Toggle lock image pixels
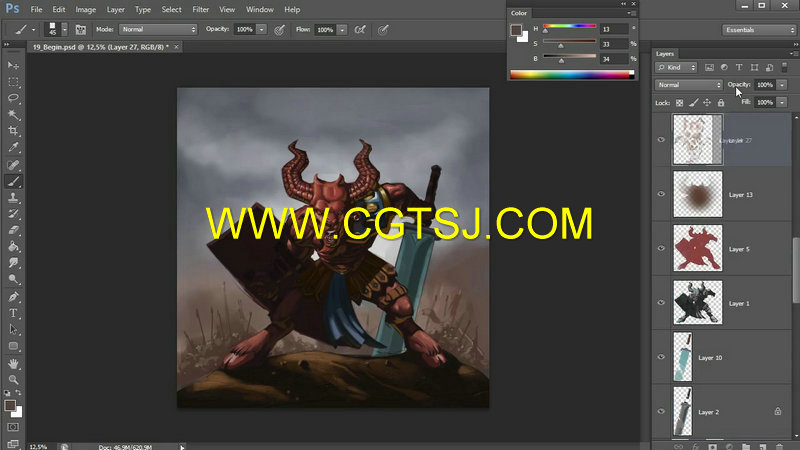The width and height of the screenshot is (800, 450). click(693, 103)
